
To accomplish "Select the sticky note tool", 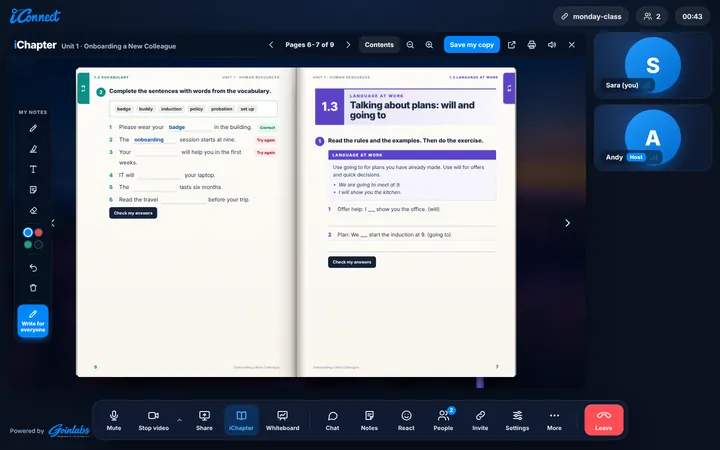I will point(33,190).
